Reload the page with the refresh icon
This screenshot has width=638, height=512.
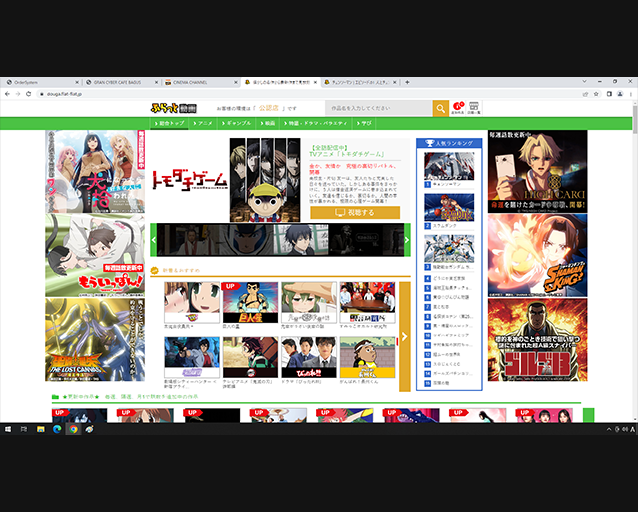[x=28, y=94]
